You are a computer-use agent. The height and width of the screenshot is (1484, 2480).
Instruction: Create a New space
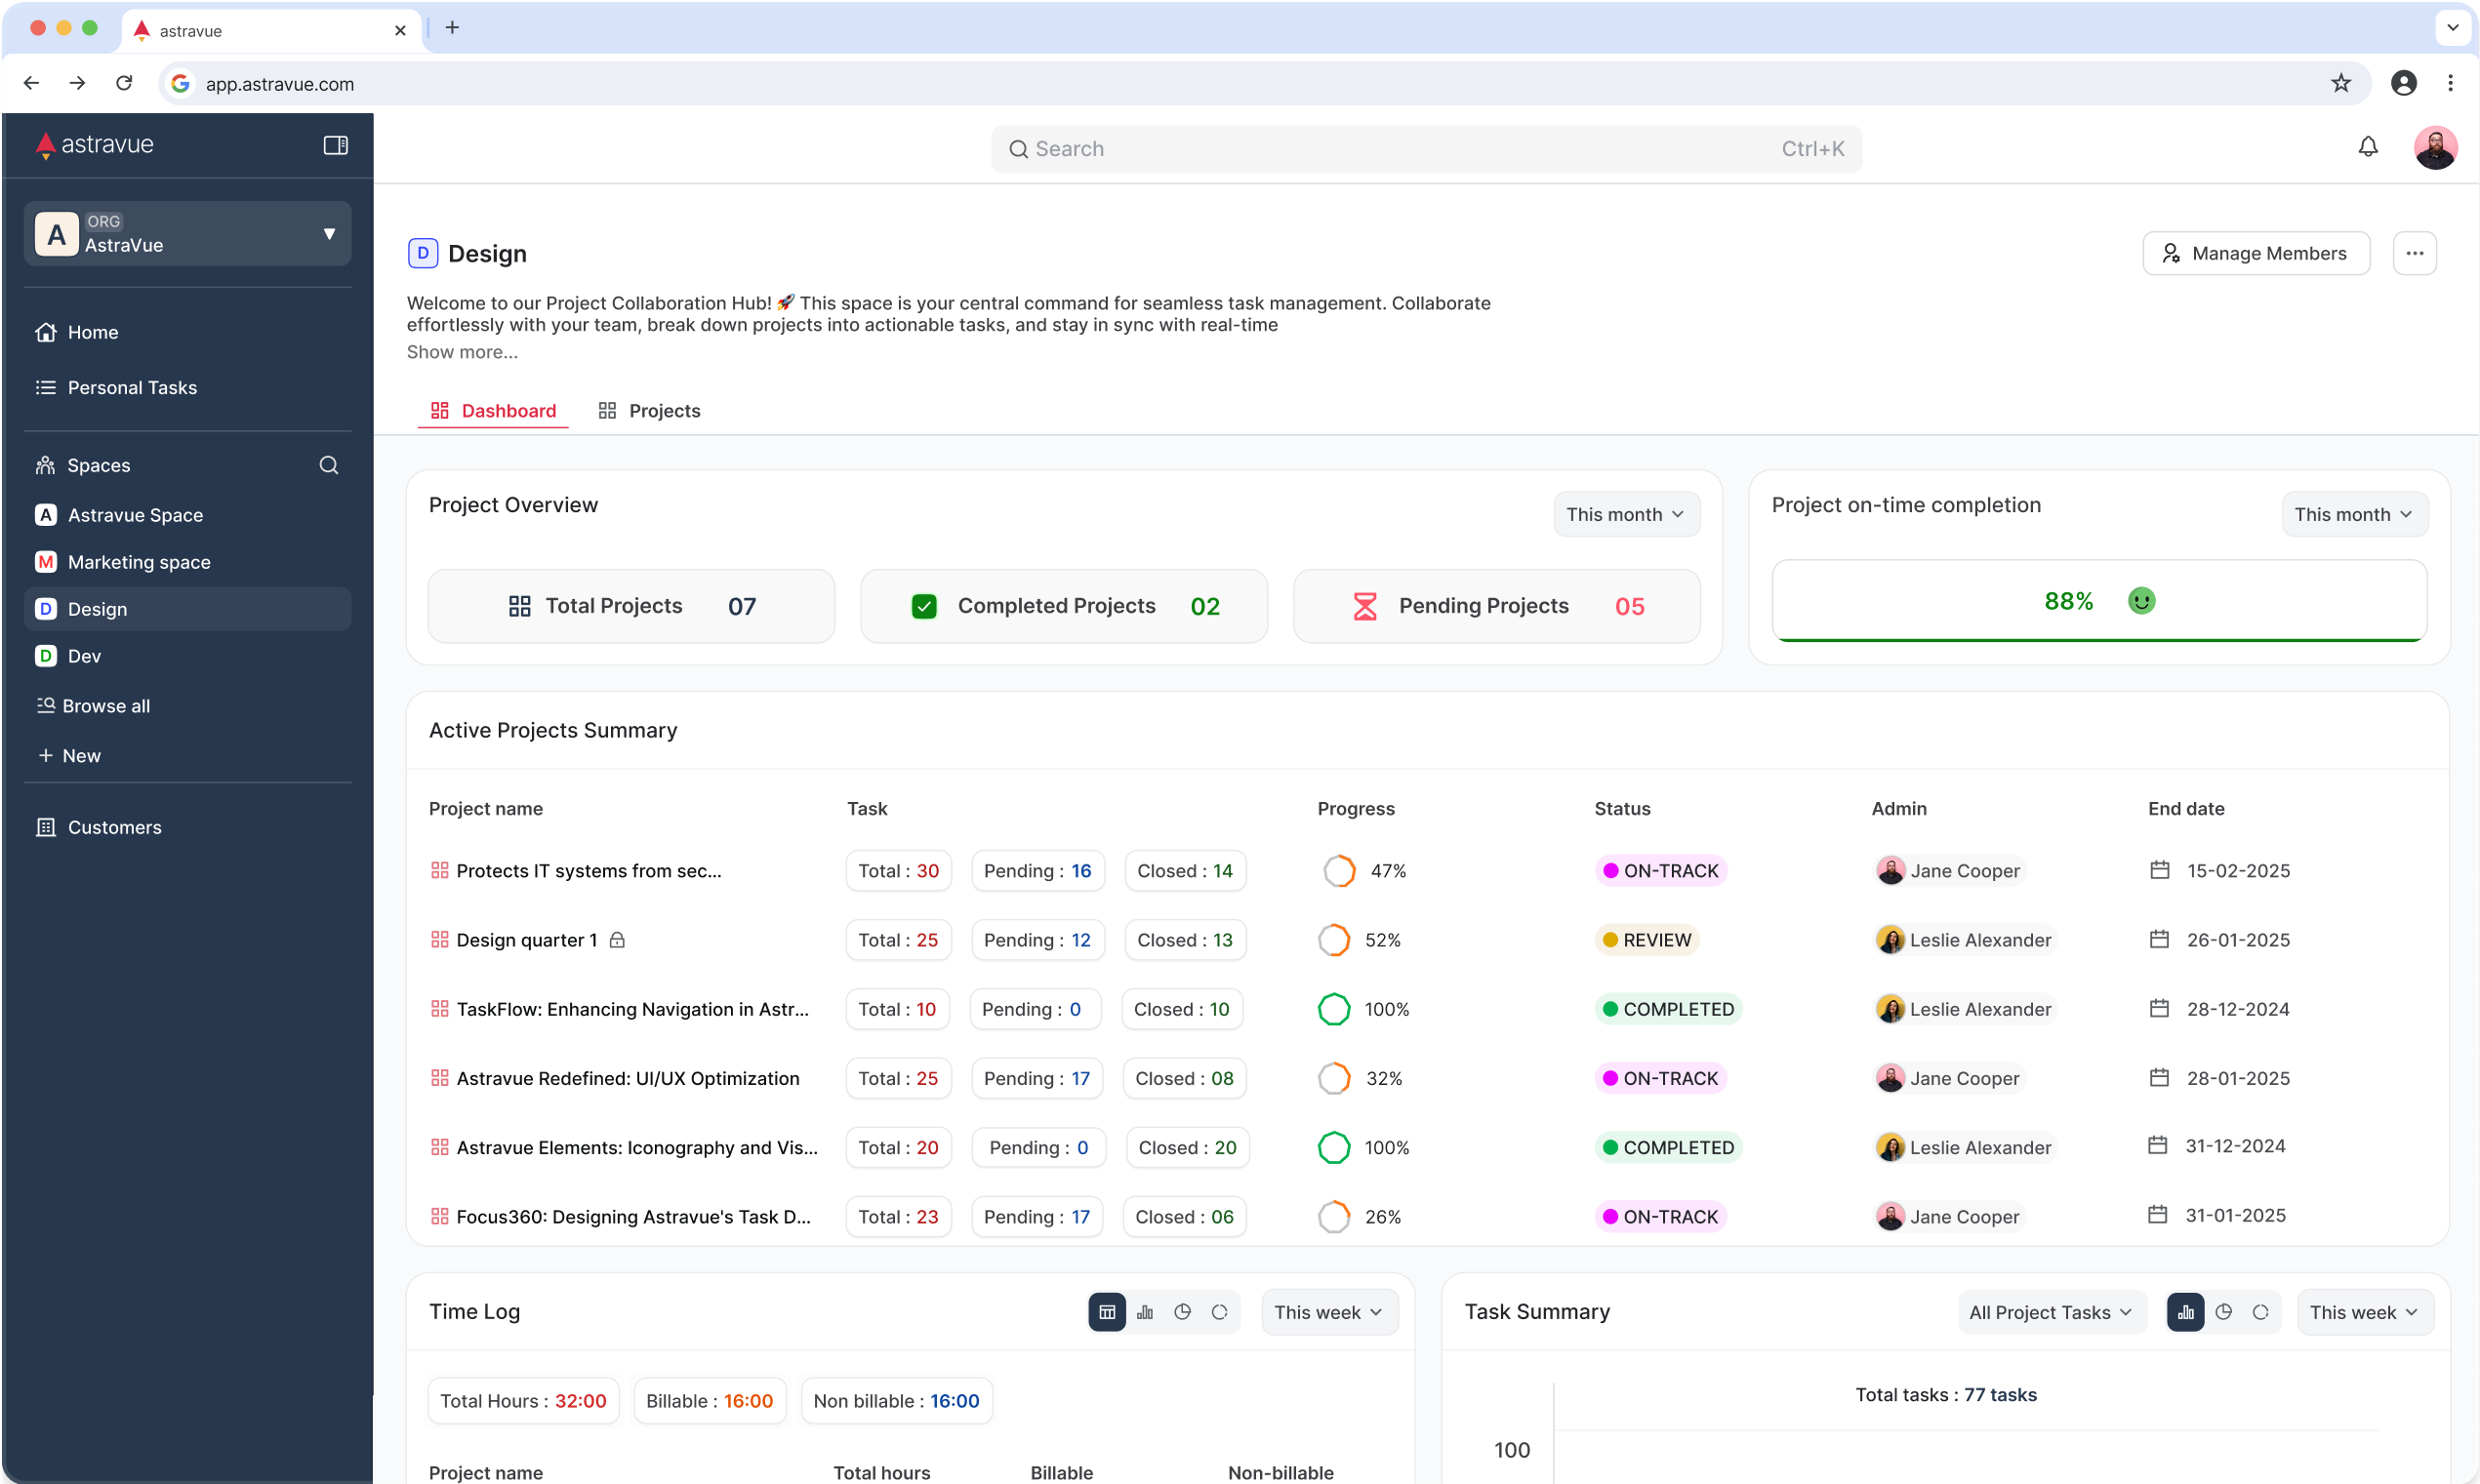69,756
